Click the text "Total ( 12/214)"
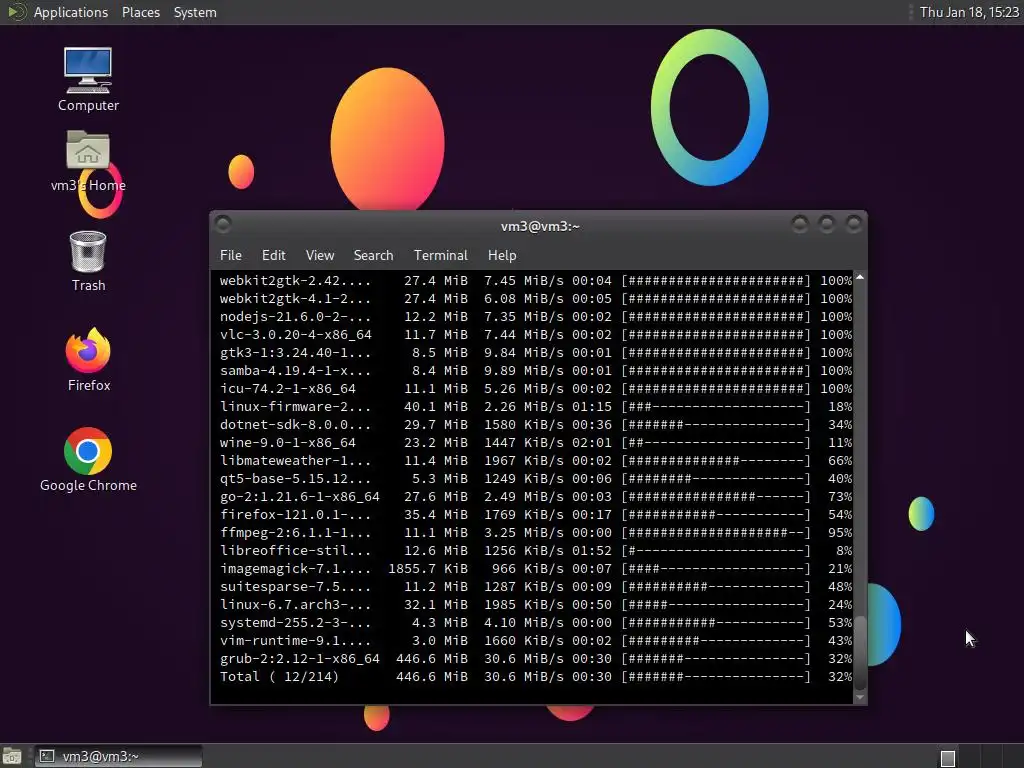The width and height of the screenshot is (1024, 768). (x=279, y=677)
